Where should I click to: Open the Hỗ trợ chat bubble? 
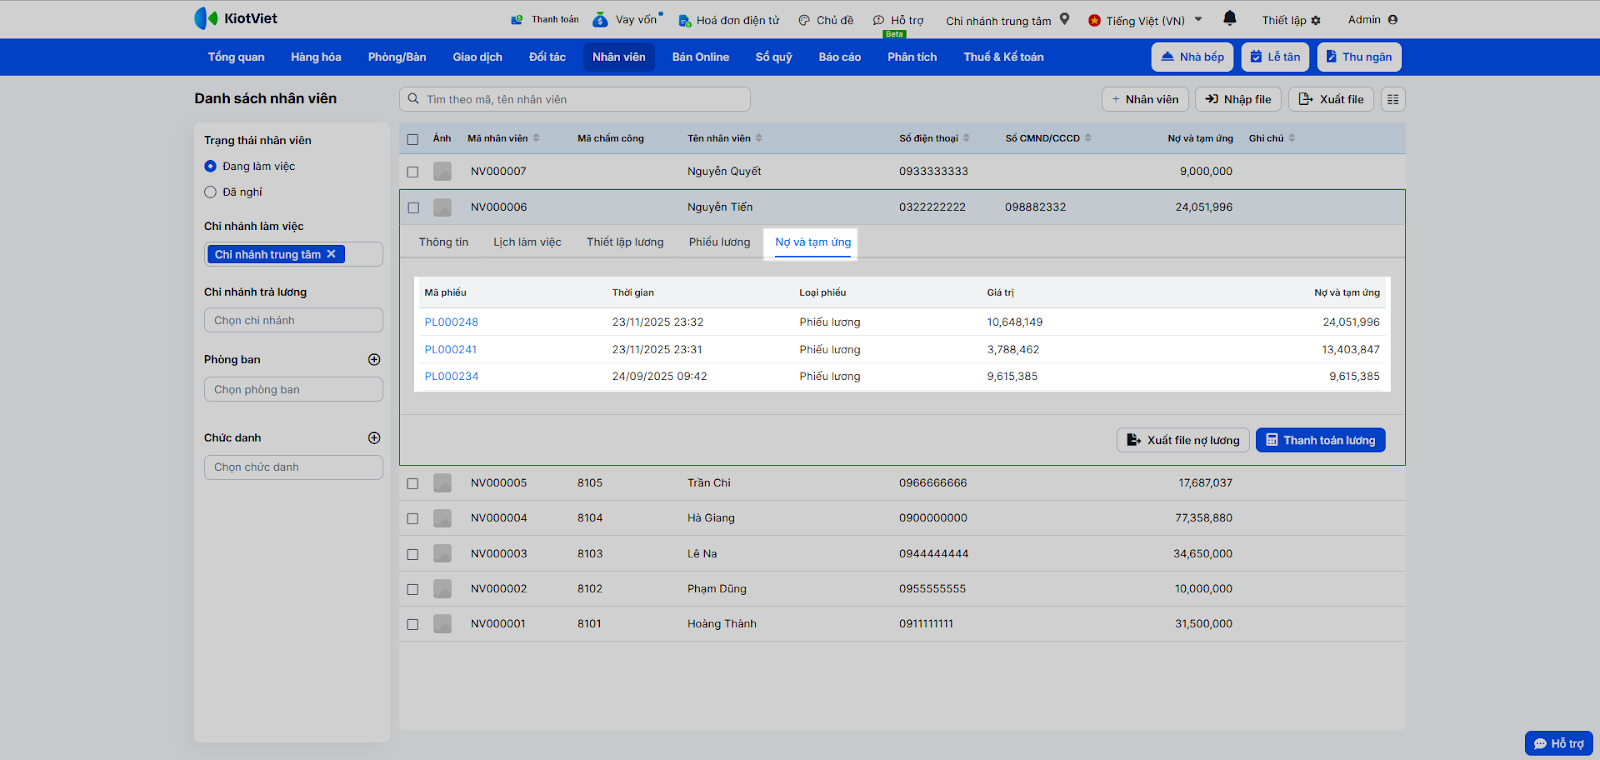1558,743
